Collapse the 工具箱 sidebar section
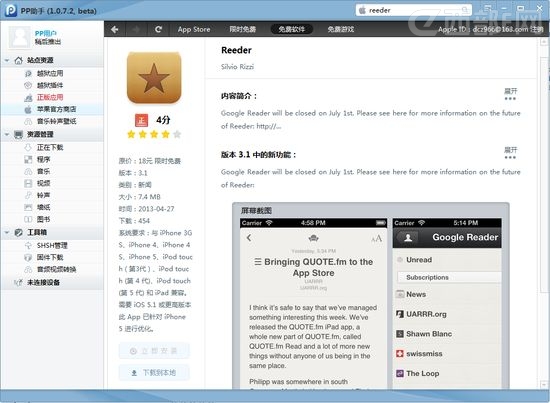 7,232
